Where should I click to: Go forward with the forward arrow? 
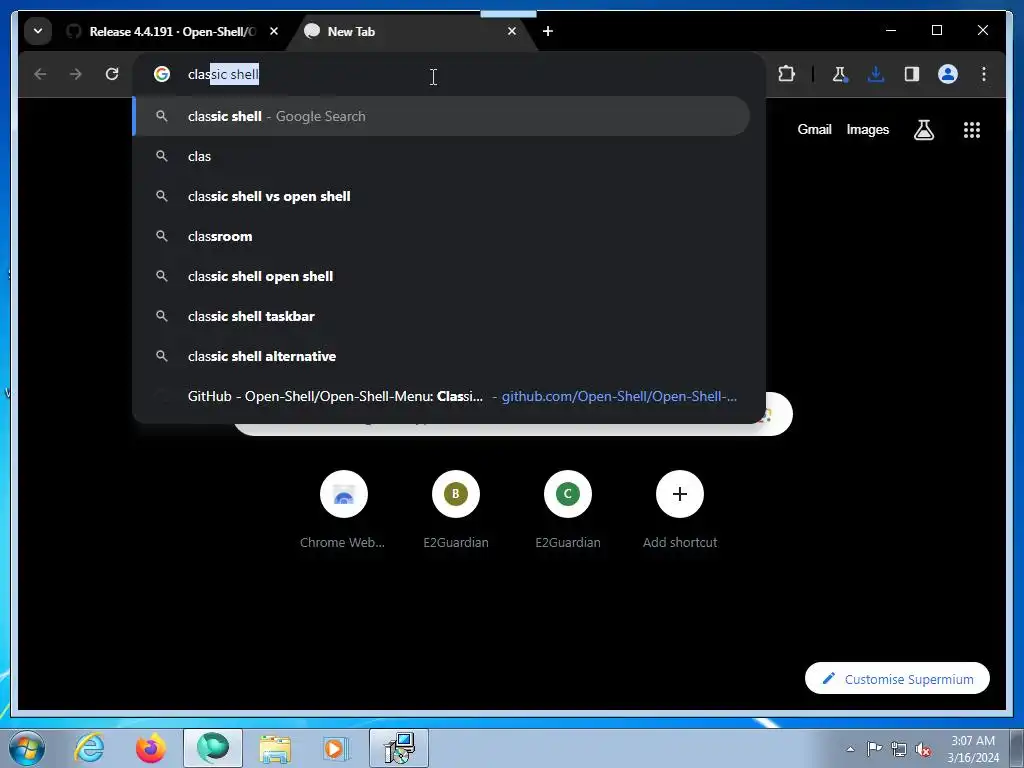(x=76, y=74)
